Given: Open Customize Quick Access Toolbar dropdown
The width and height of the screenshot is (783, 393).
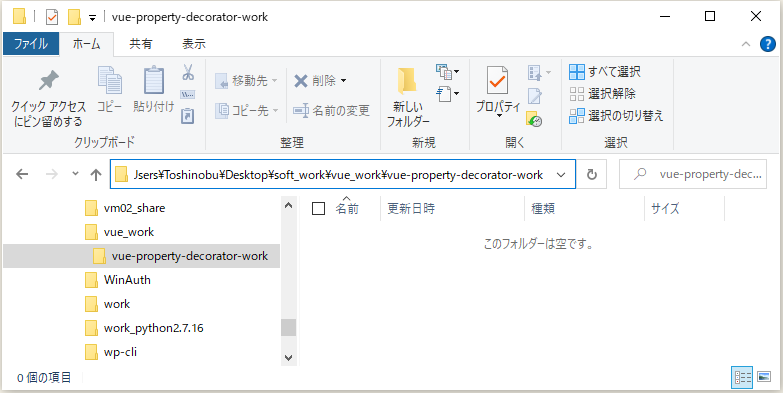Looking at the screenshot, I should pos(92,18).
